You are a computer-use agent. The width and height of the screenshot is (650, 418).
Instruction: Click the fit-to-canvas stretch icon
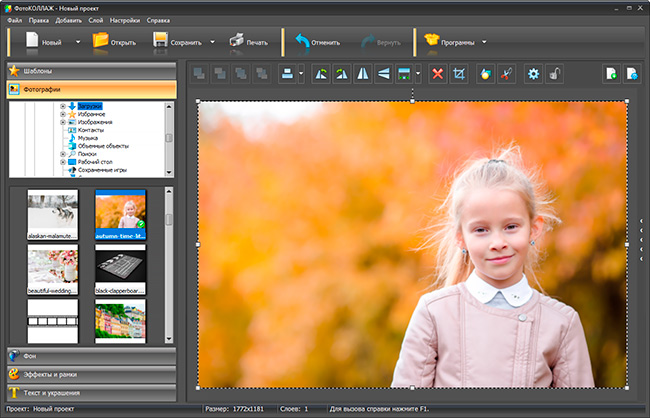coord(404,74)
